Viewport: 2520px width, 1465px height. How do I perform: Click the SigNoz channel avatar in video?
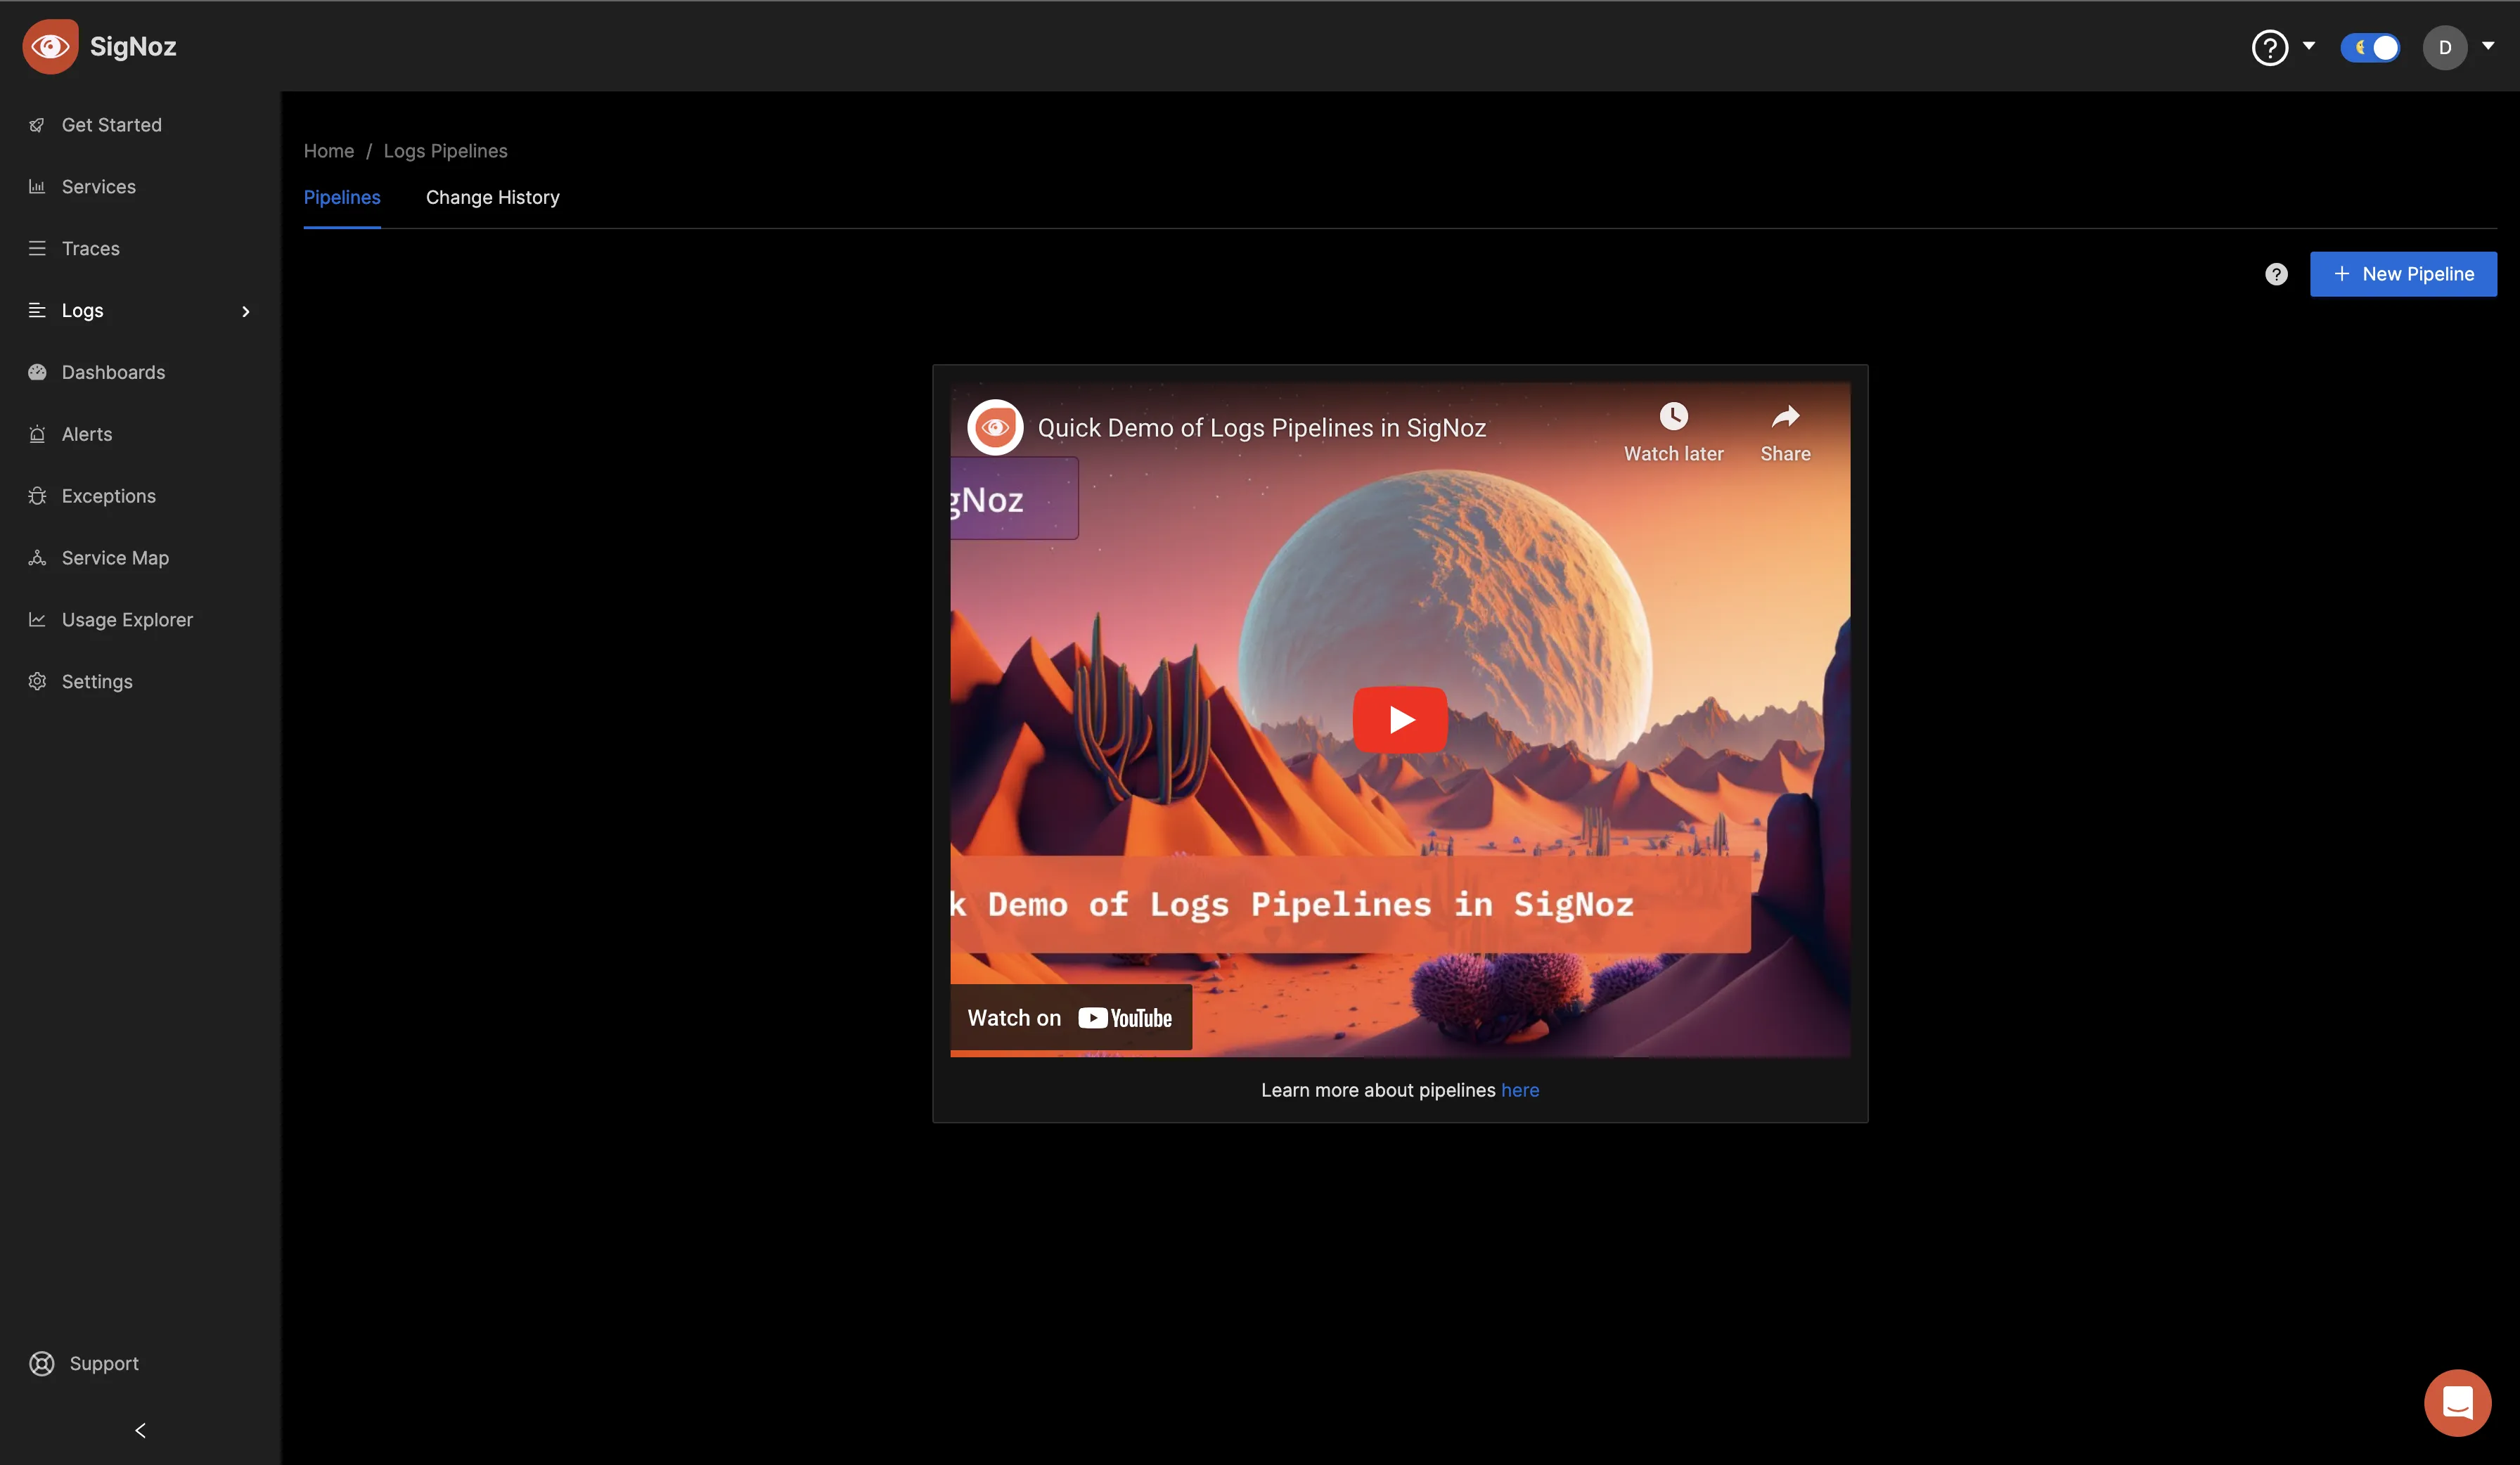click(995, 427)
